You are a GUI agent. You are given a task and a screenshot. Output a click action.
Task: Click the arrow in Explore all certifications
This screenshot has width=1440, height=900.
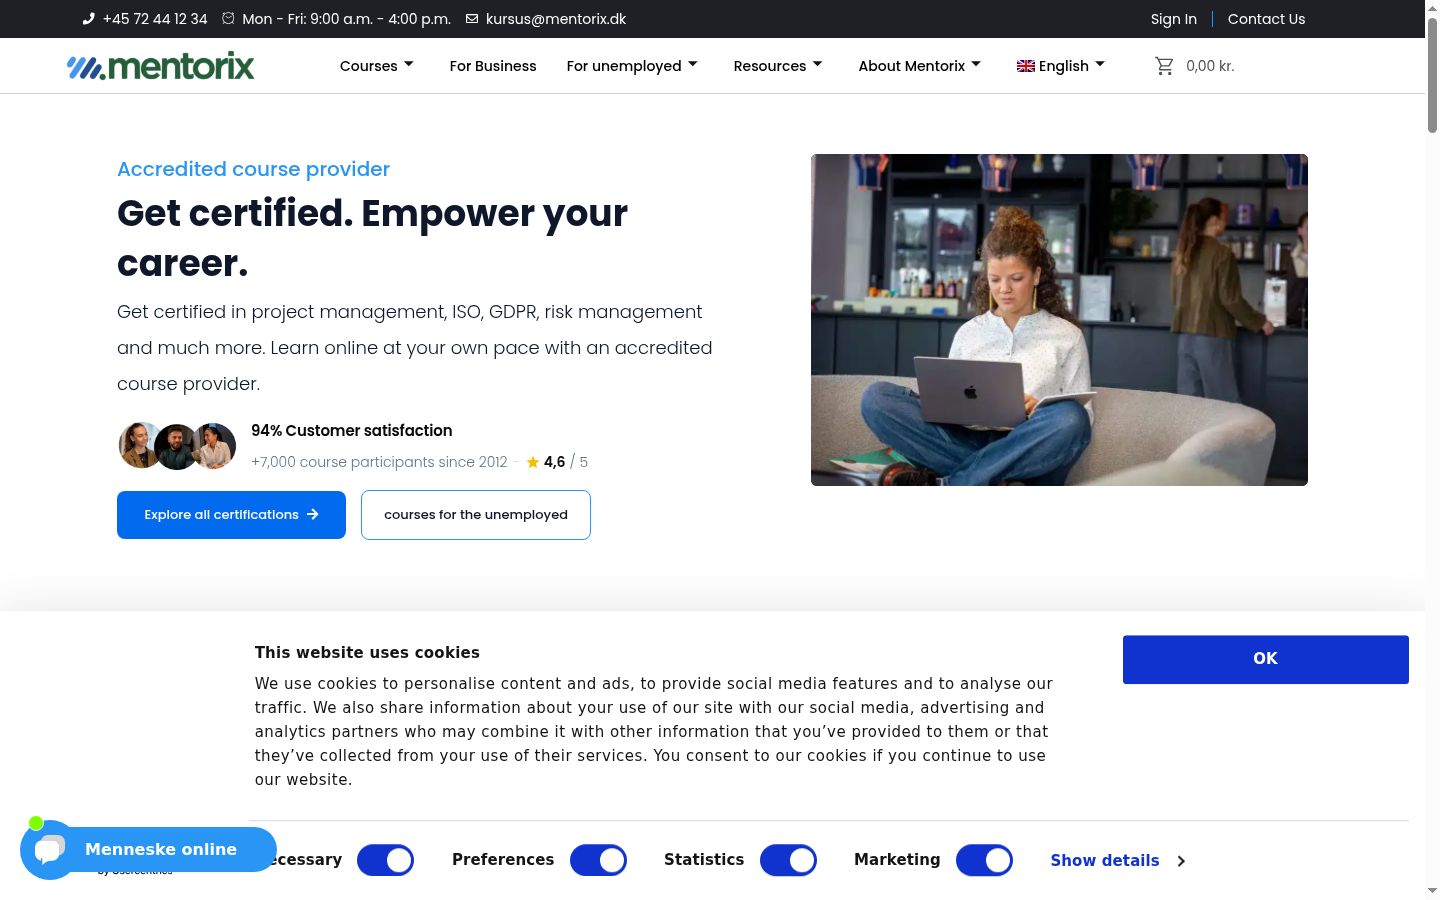[313, 514]
